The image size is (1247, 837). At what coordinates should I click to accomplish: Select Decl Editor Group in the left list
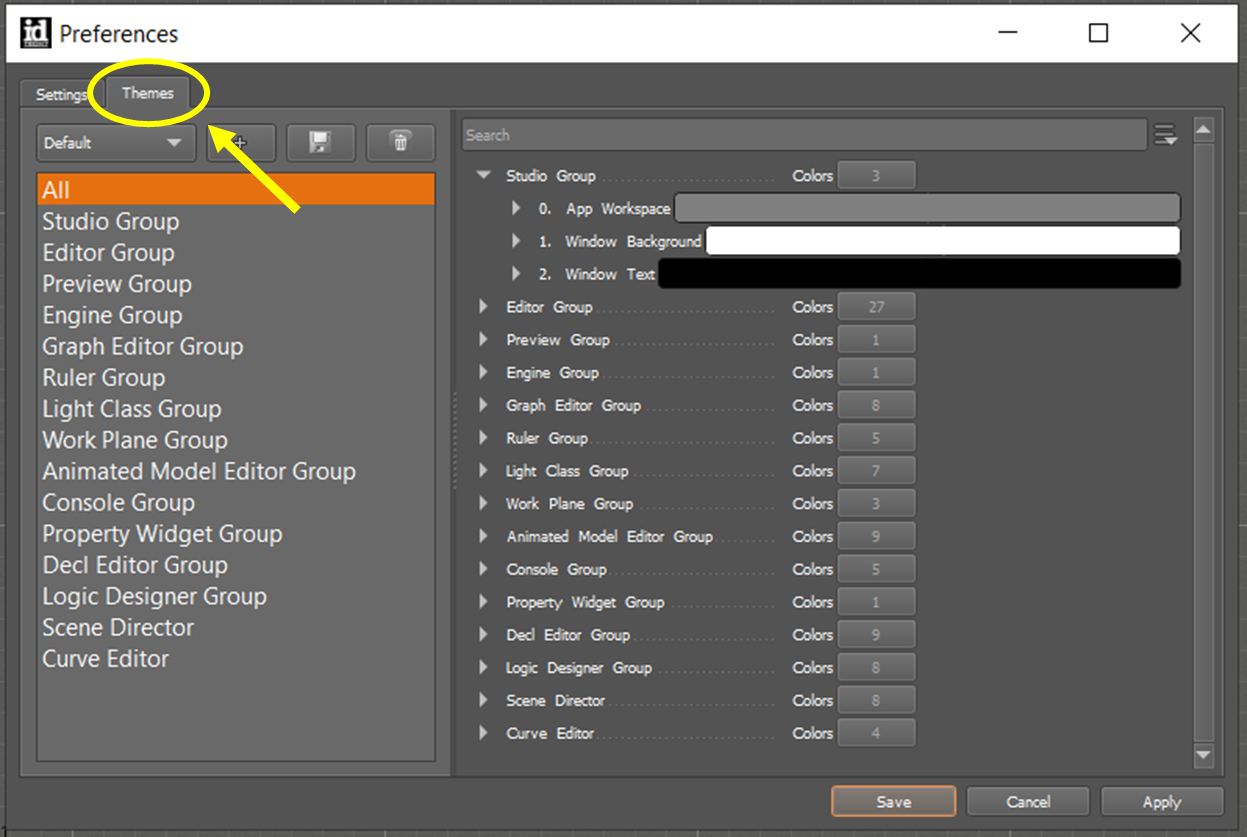(x=236, y=565)
